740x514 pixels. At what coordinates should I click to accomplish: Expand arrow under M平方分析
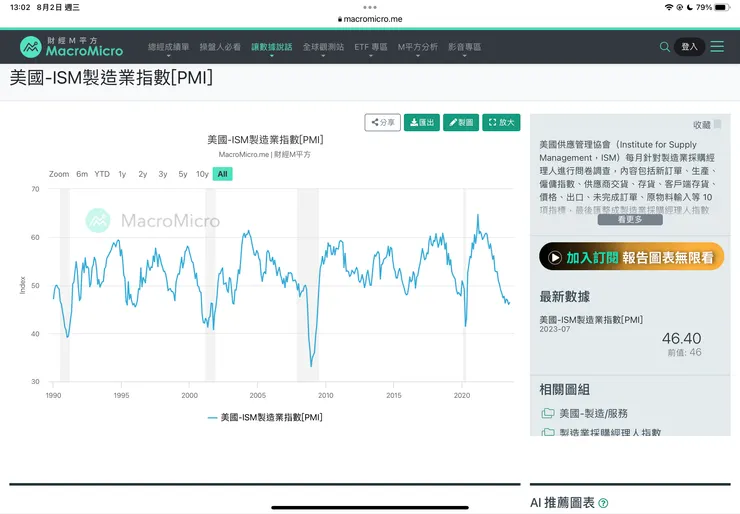coord(418,56)
